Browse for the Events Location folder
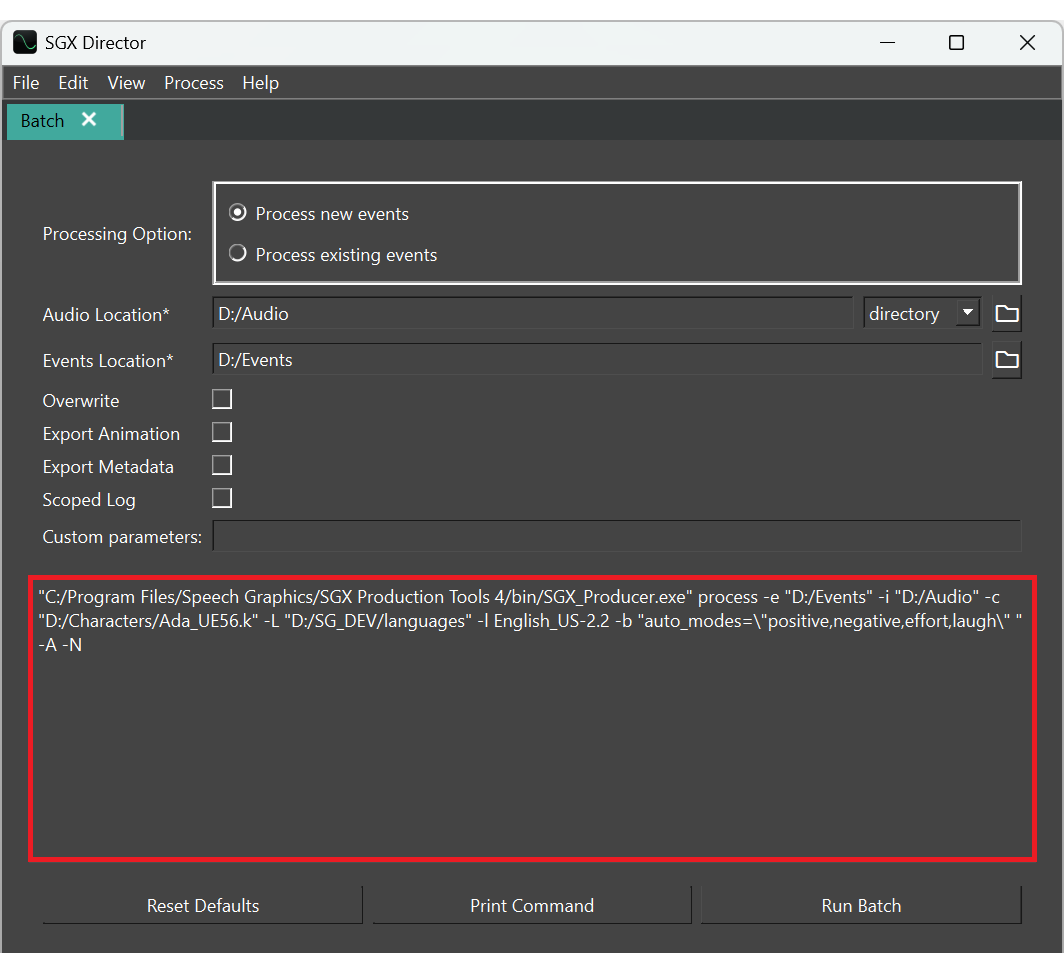This screenshot has width=1064, height=953. tap(1006, 360)
